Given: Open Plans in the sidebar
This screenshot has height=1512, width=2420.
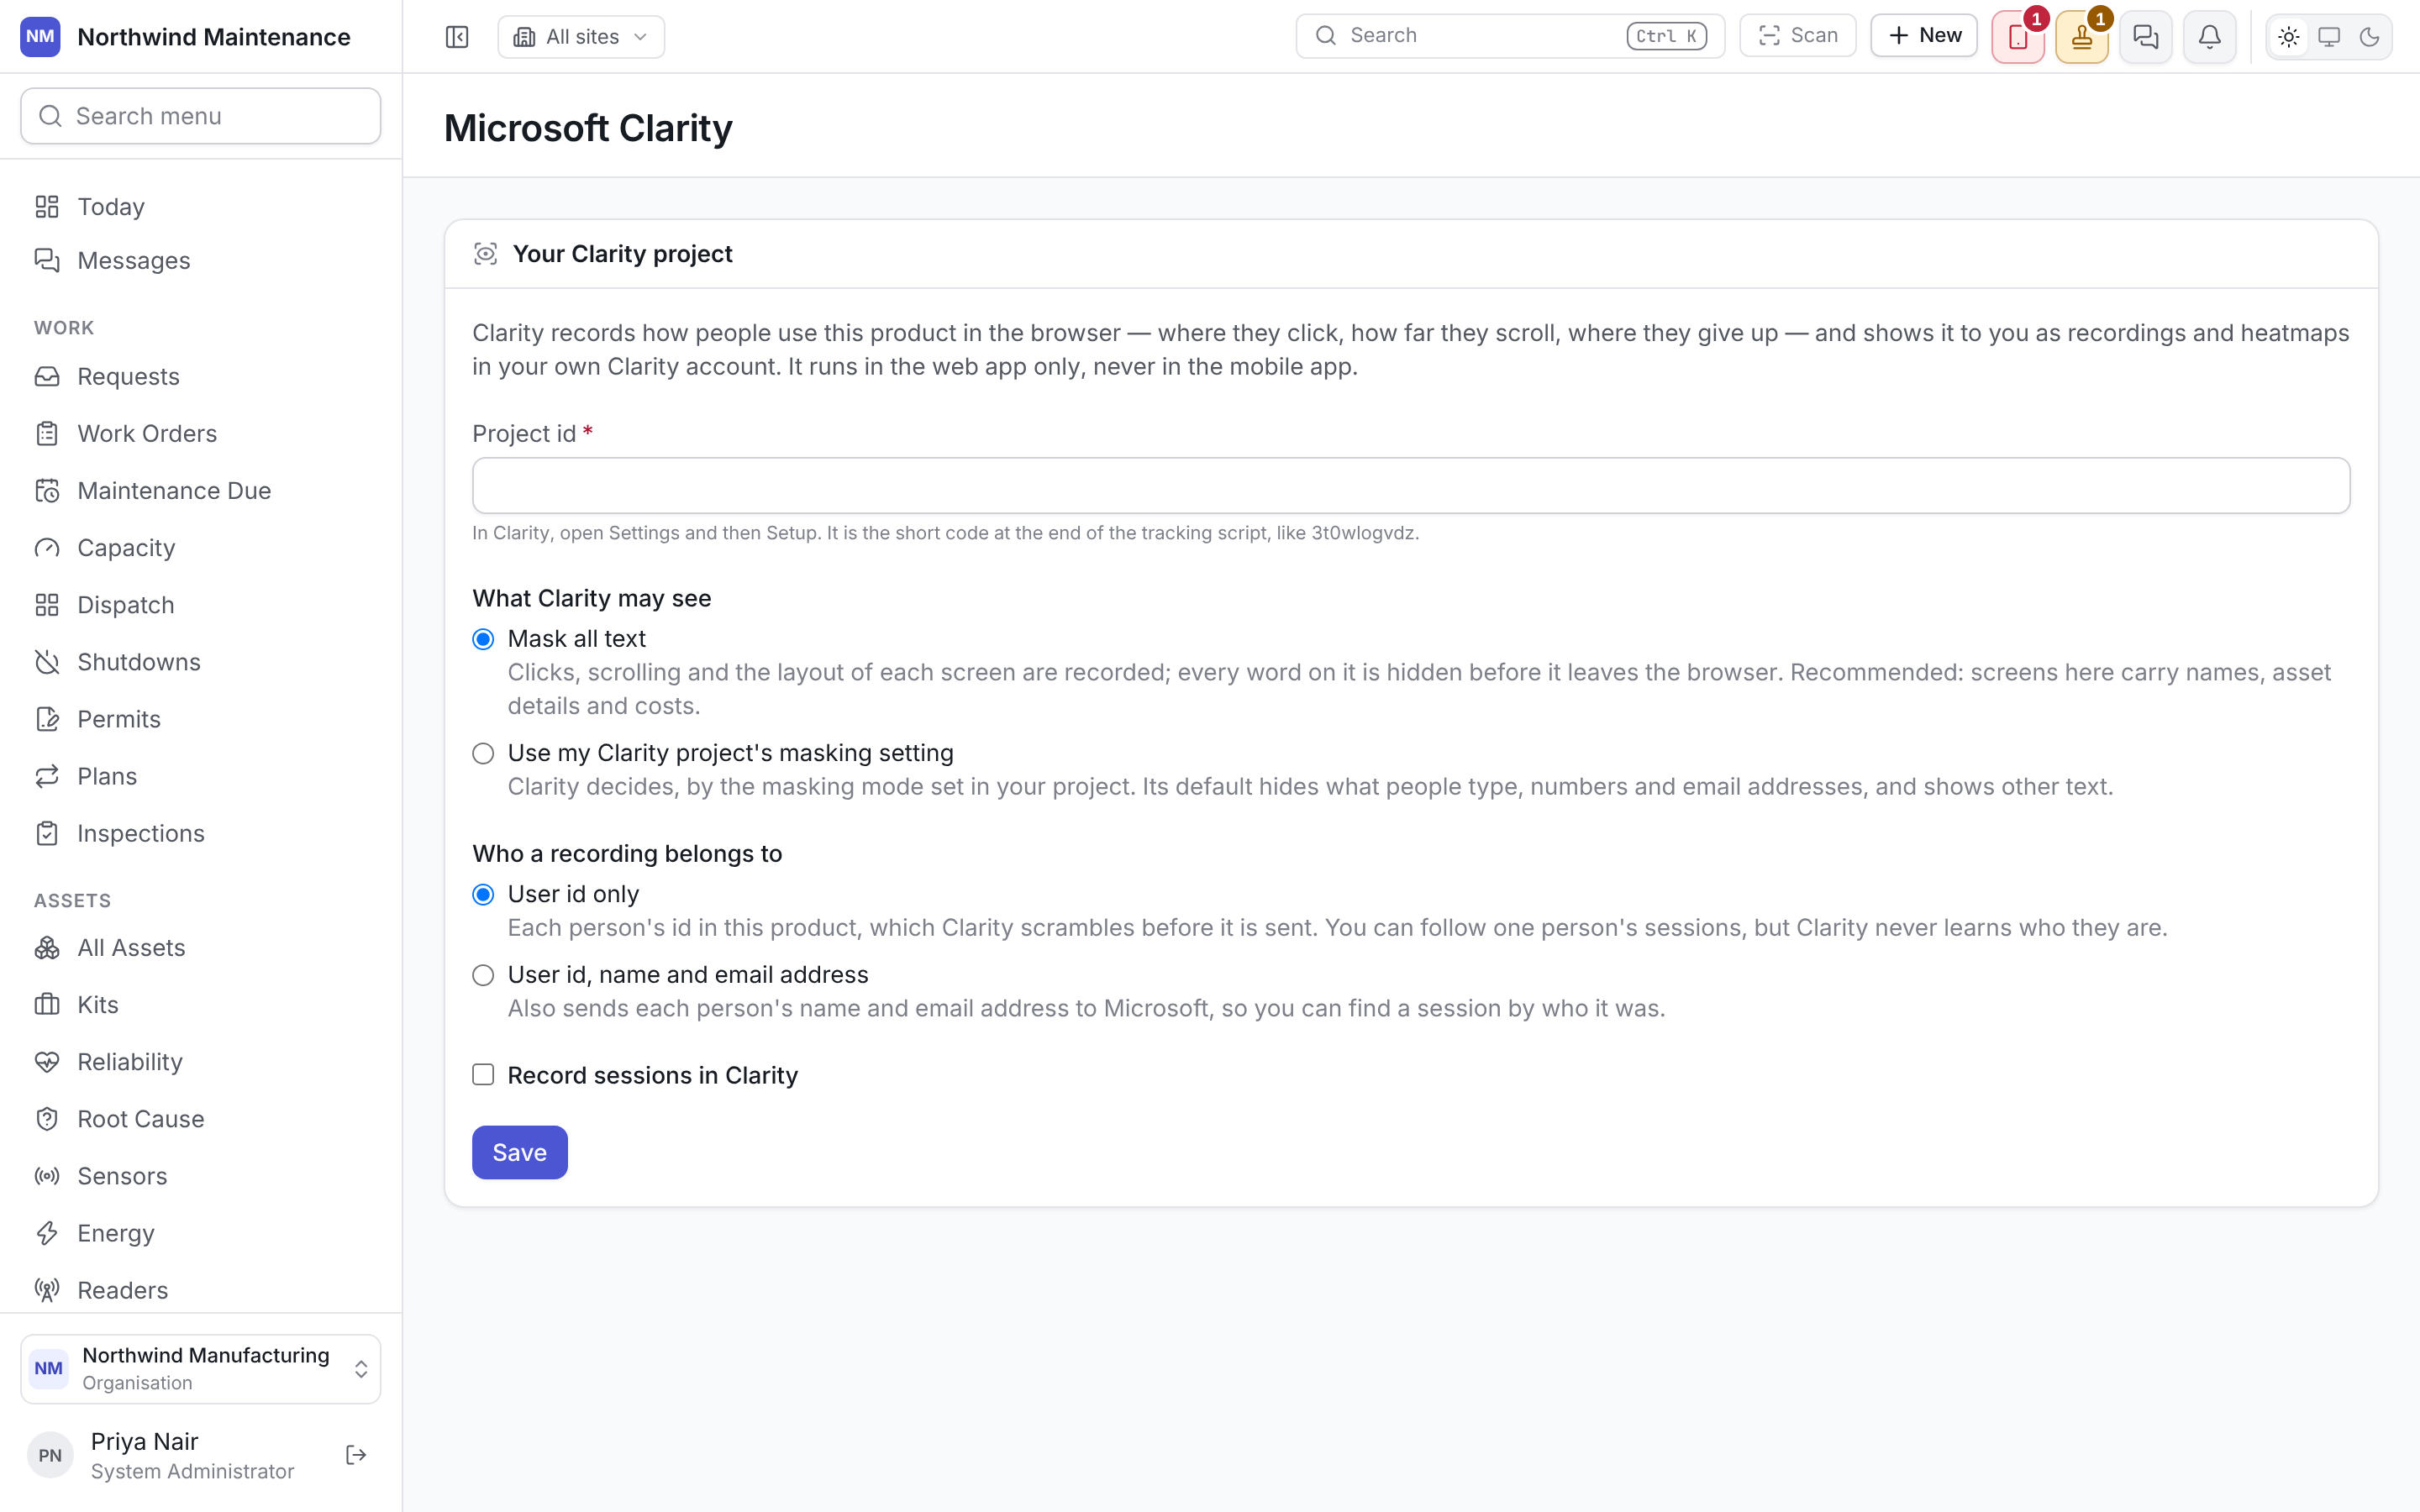Looking at the screenshot, I should 201,775.
